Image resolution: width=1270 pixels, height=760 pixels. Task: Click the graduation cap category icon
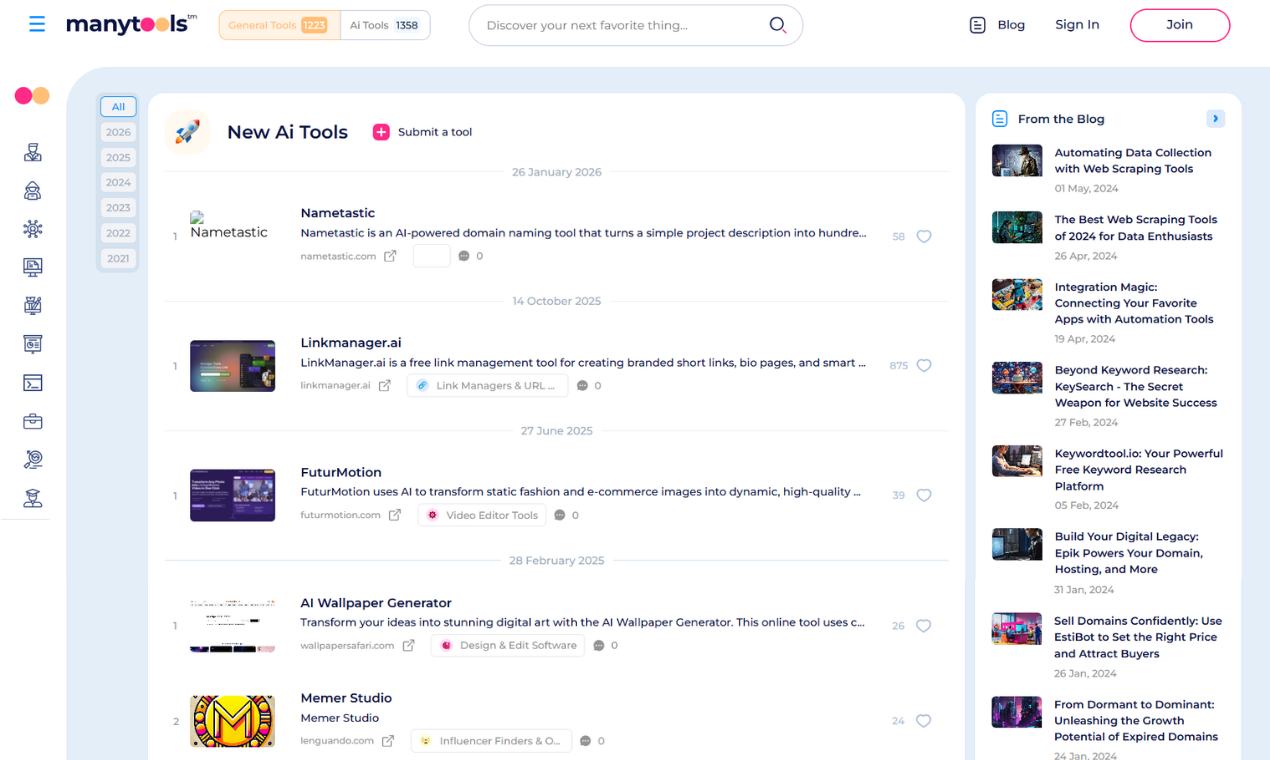point(32,497)
